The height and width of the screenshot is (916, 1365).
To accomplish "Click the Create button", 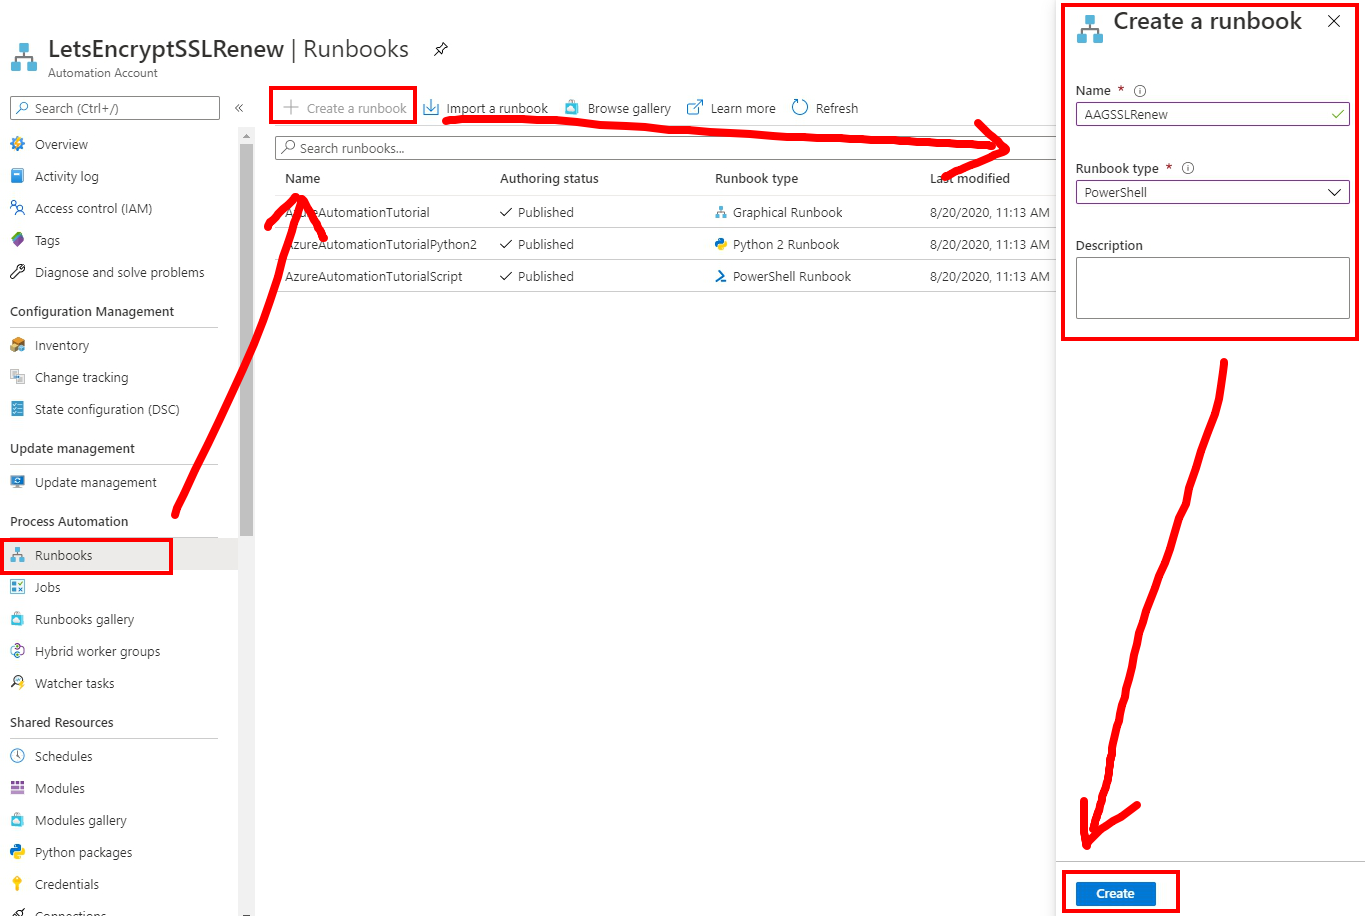I will 1115,893.
